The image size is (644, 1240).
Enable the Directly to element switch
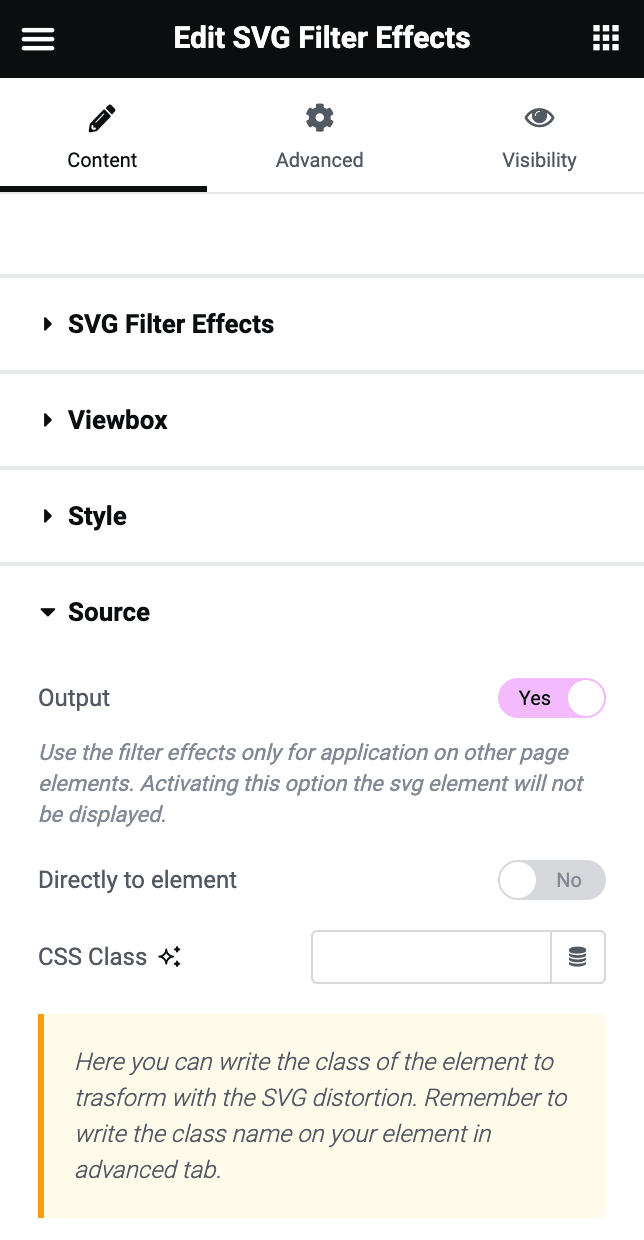[552, 880]
